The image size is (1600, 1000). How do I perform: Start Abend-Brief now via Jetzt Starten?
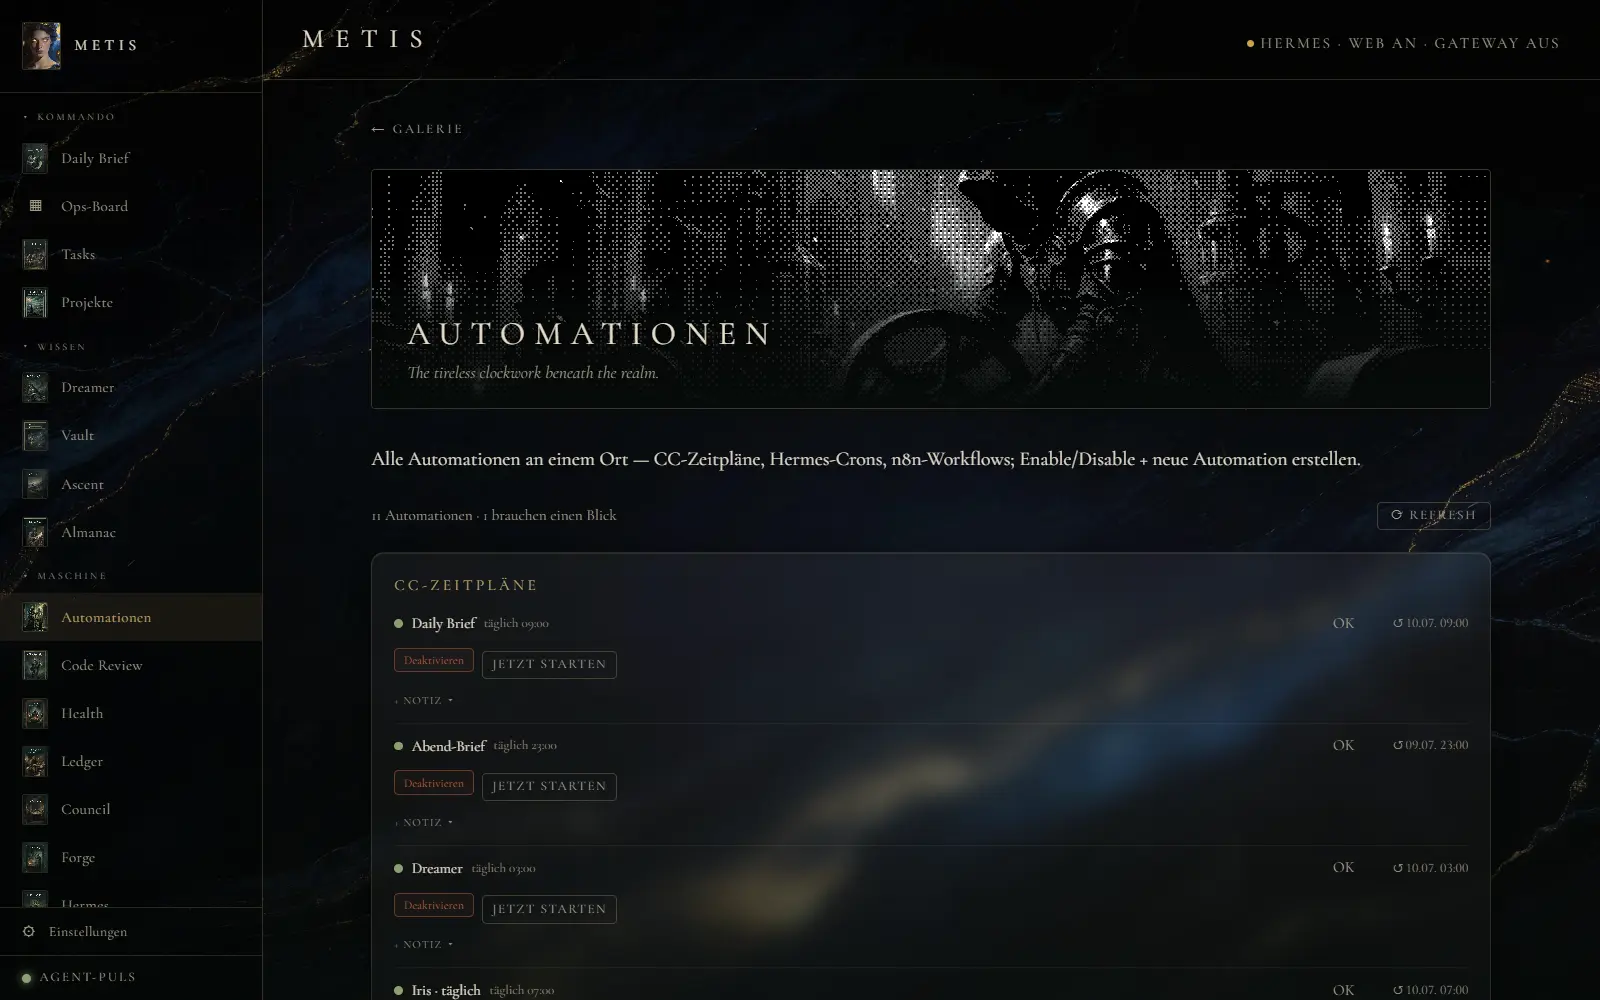(549, 786)
